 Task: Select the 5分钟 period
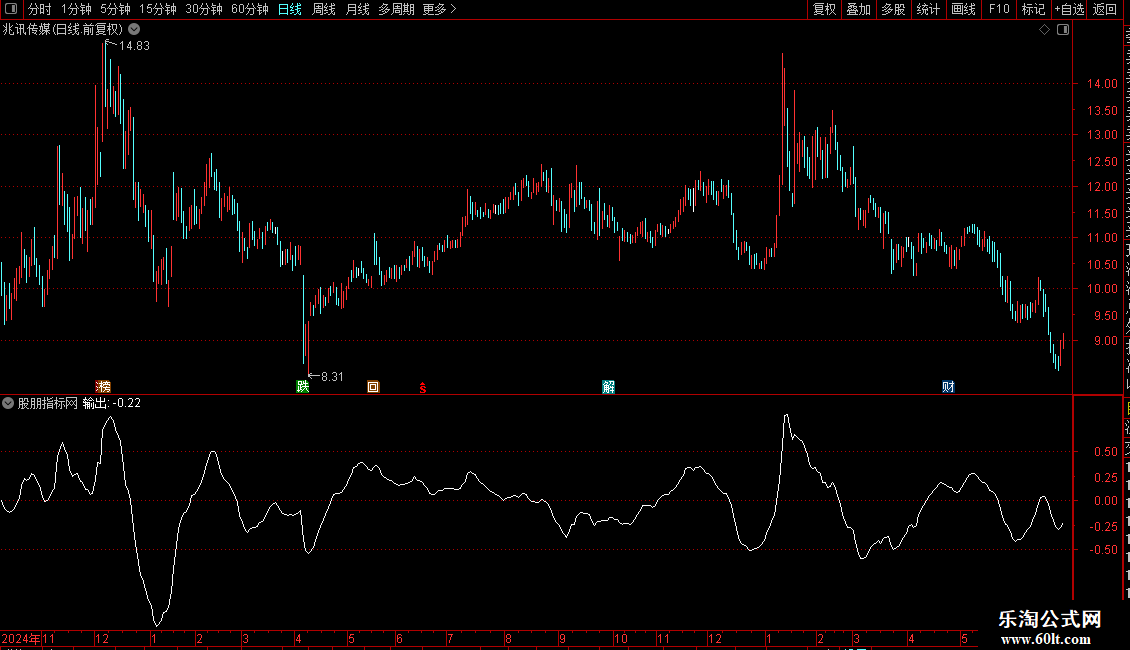pos(115,9)
